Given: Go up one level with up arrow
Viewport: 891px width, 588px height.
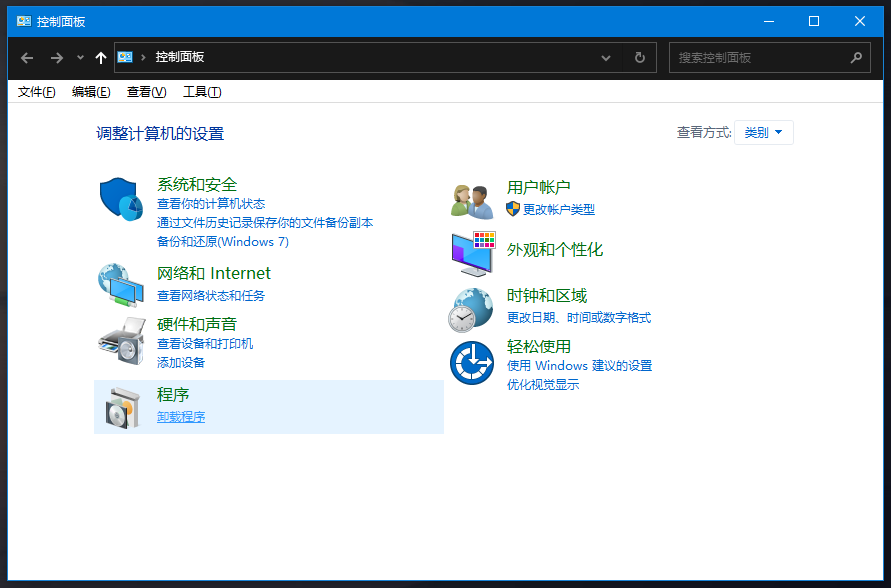Looking at the screenshot, I should [x=101, y=57].
